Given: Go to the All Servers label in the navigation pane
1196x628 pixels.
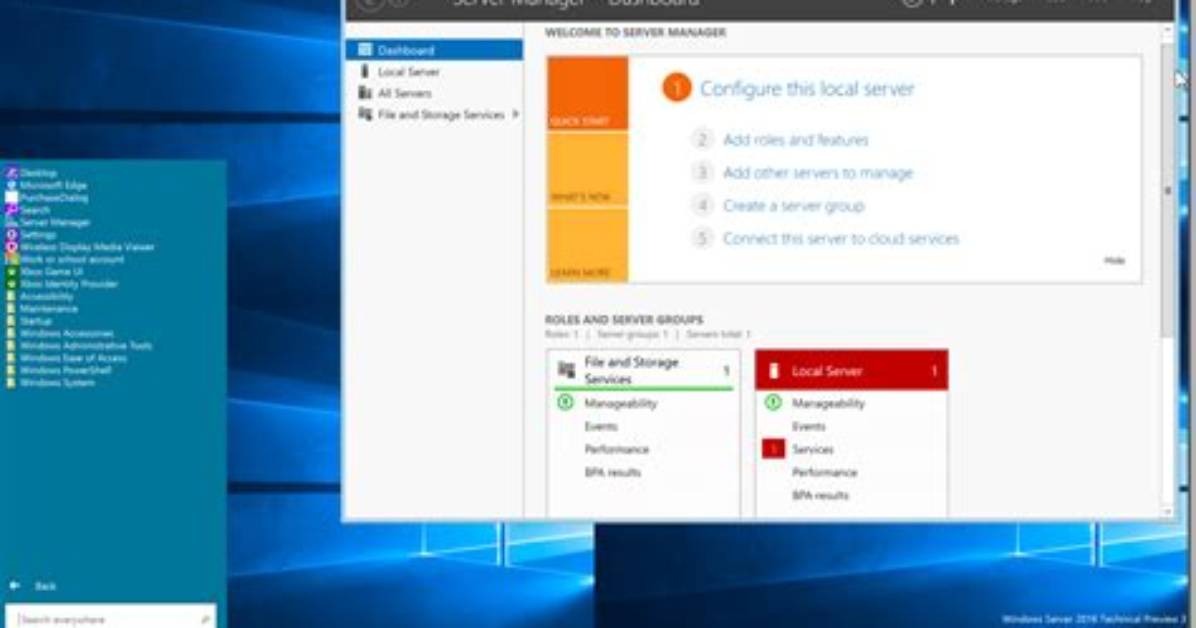Looking at the screenshot, I should (404, 93).
